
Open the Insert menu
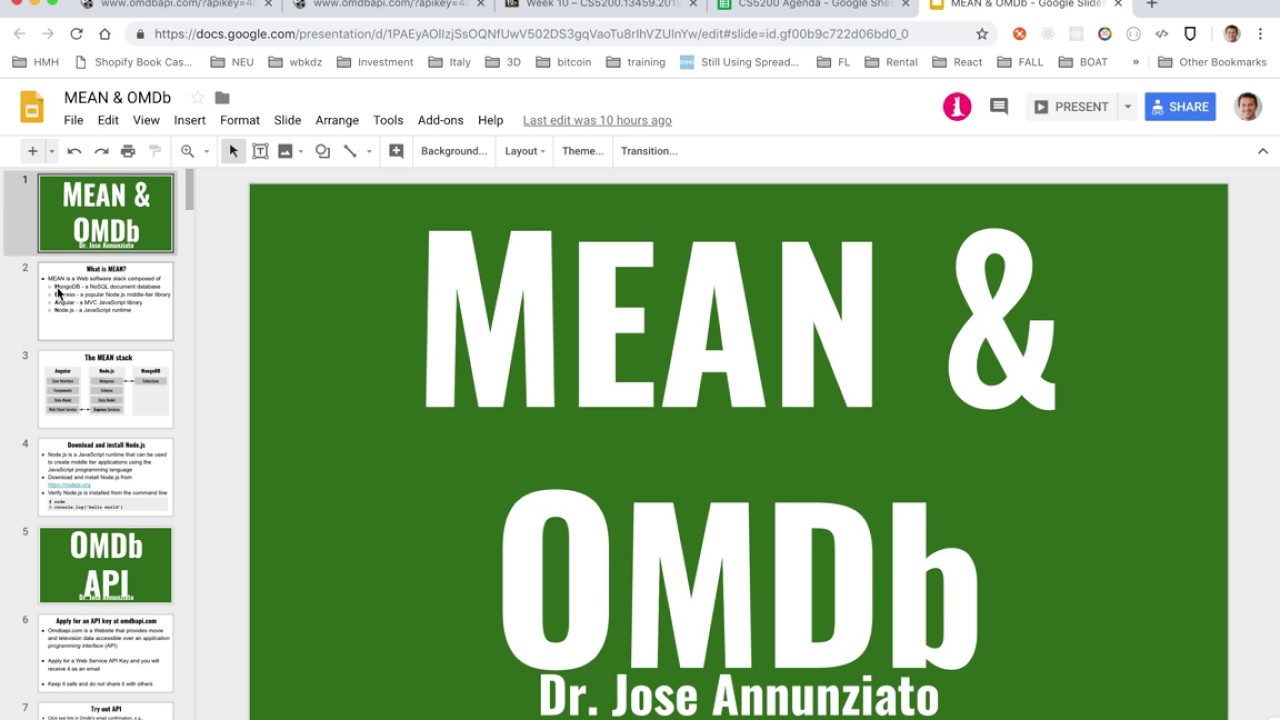coord(190,120)
